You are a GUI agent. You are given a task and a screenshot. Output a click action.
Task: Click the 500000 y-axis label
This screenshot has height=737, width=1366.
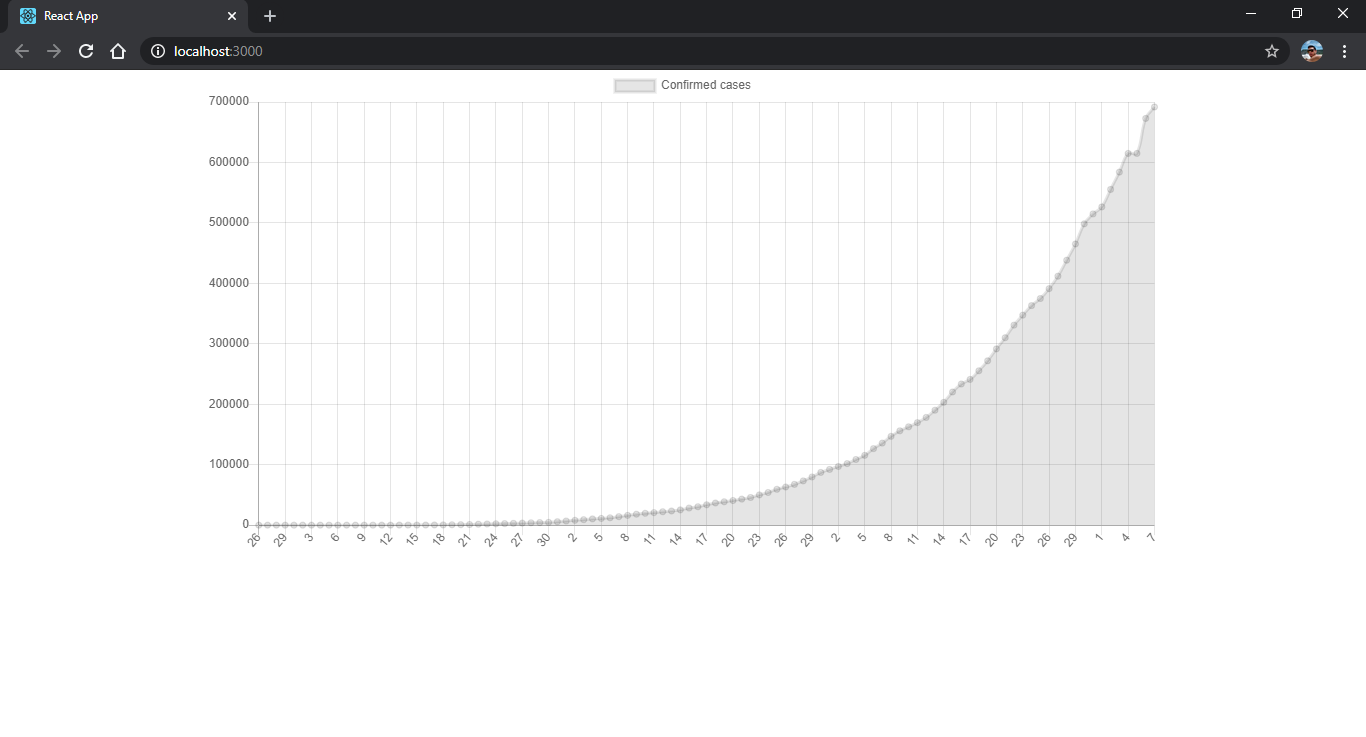coord(229,222)
